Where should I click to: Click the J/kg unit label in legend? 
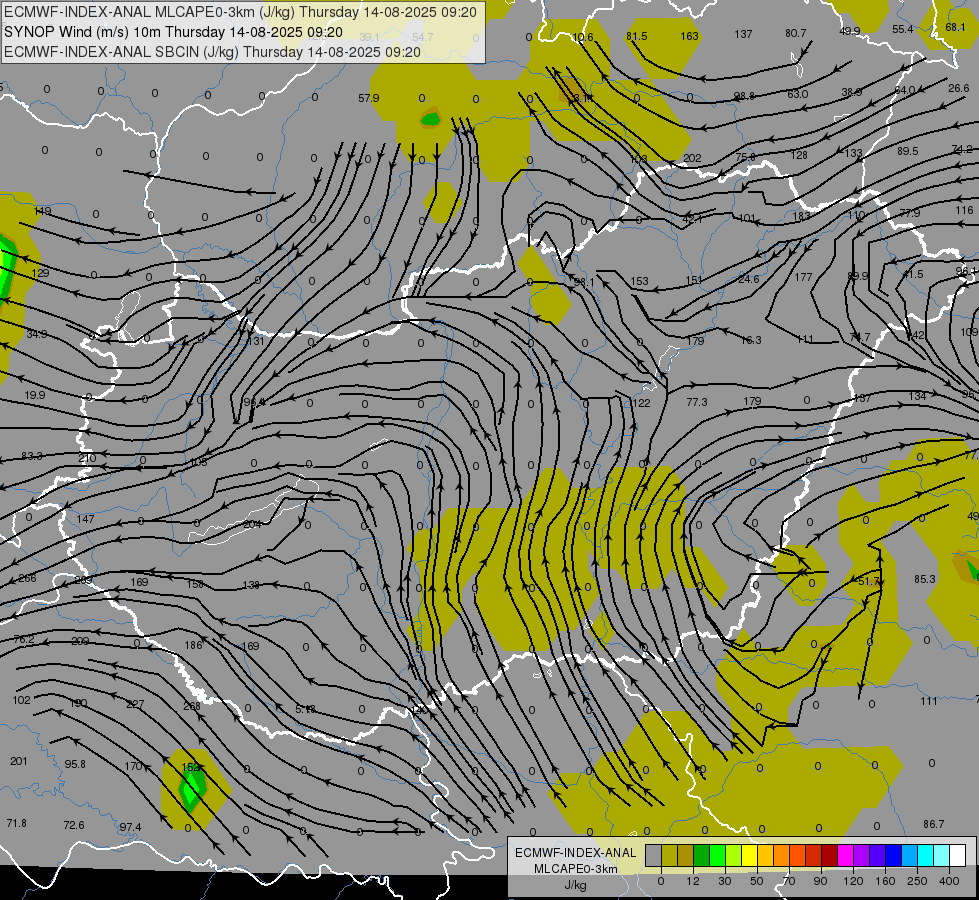click(x=575, y=885)
